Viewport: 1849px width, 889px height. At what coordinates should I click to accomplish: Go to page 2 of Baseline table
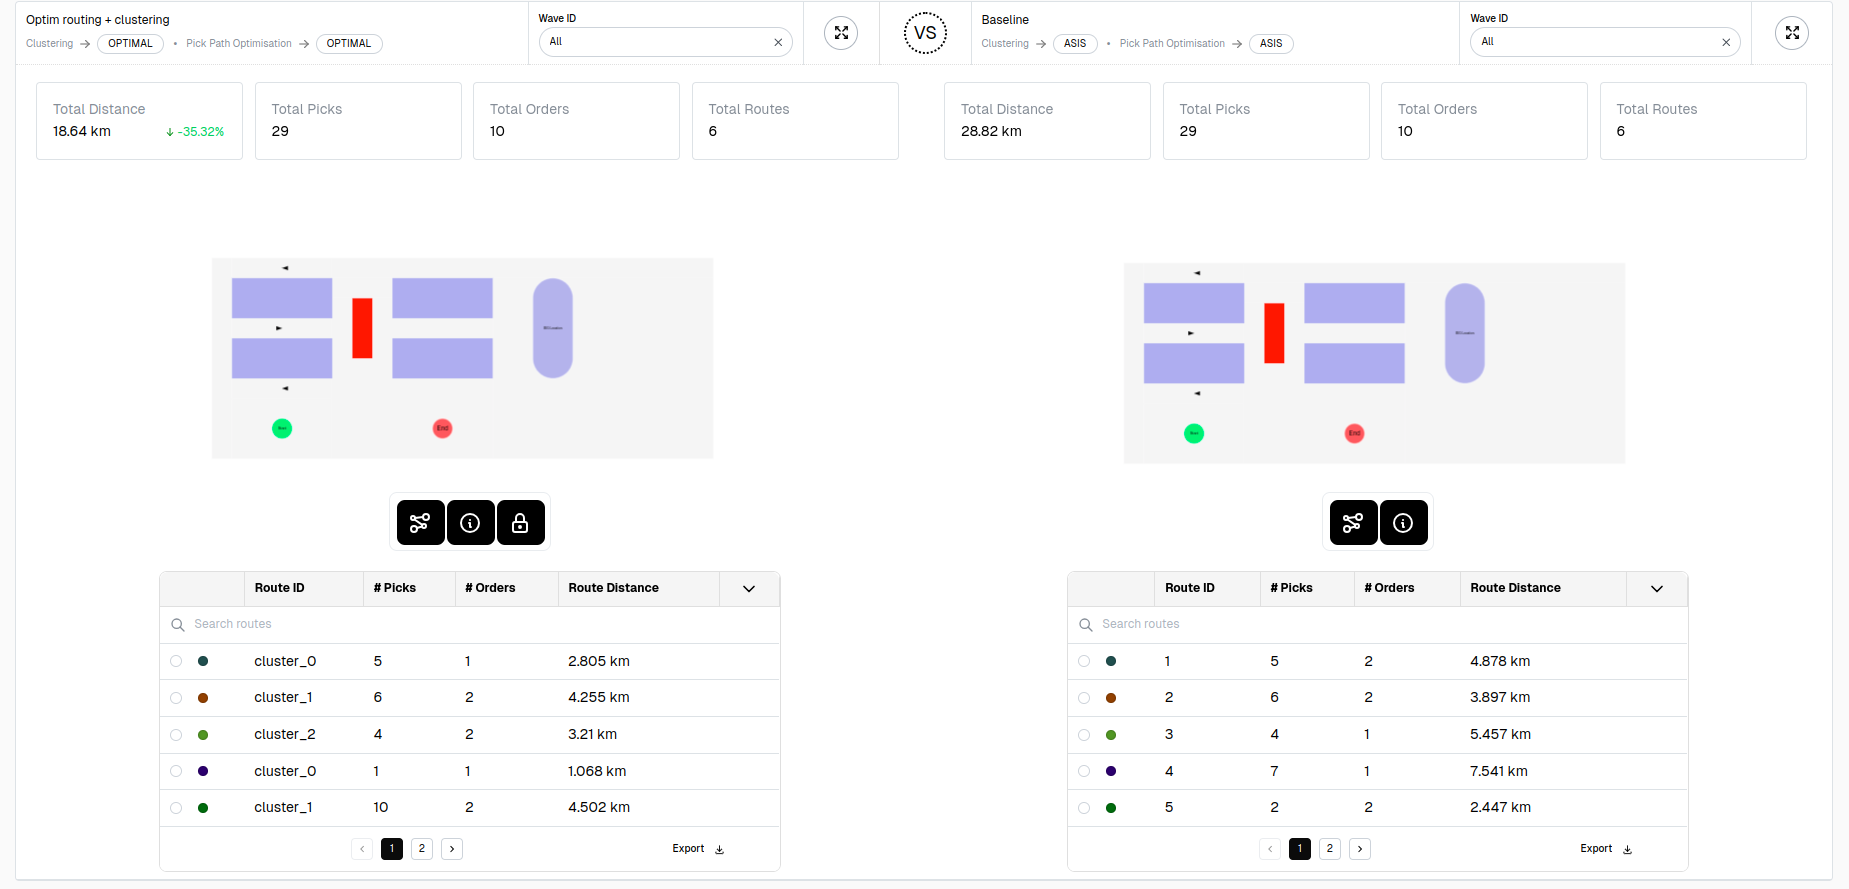pyautogui.click(x=1330, y=849)
